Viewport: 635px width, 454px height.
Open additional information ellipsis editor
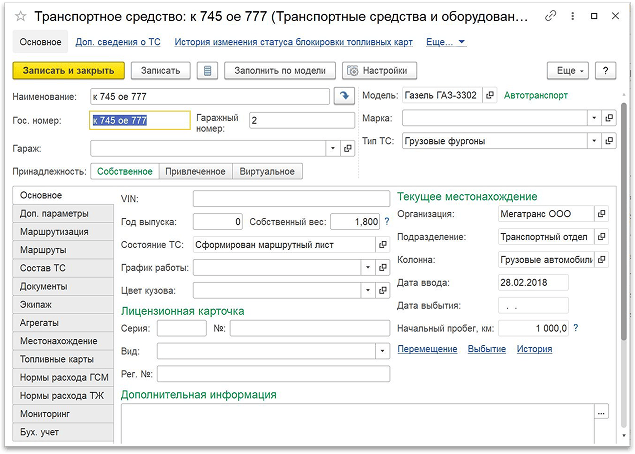(x=601, y=413)
